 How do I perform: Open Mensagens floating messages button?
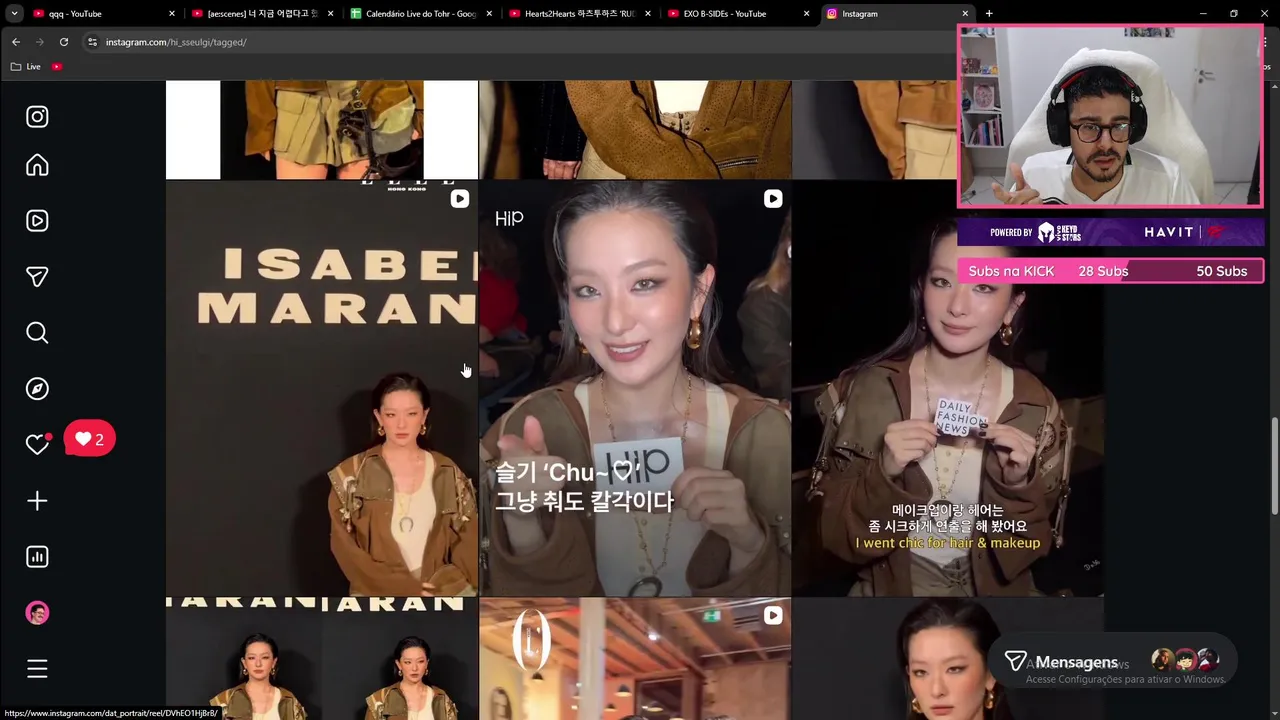click(1111, 661)
